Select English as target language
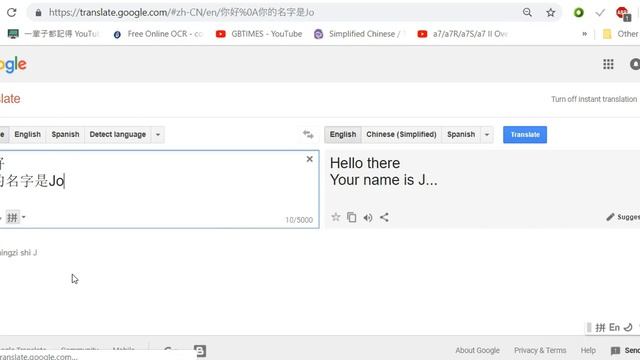640x360 pixels. (x=343, y=134)
